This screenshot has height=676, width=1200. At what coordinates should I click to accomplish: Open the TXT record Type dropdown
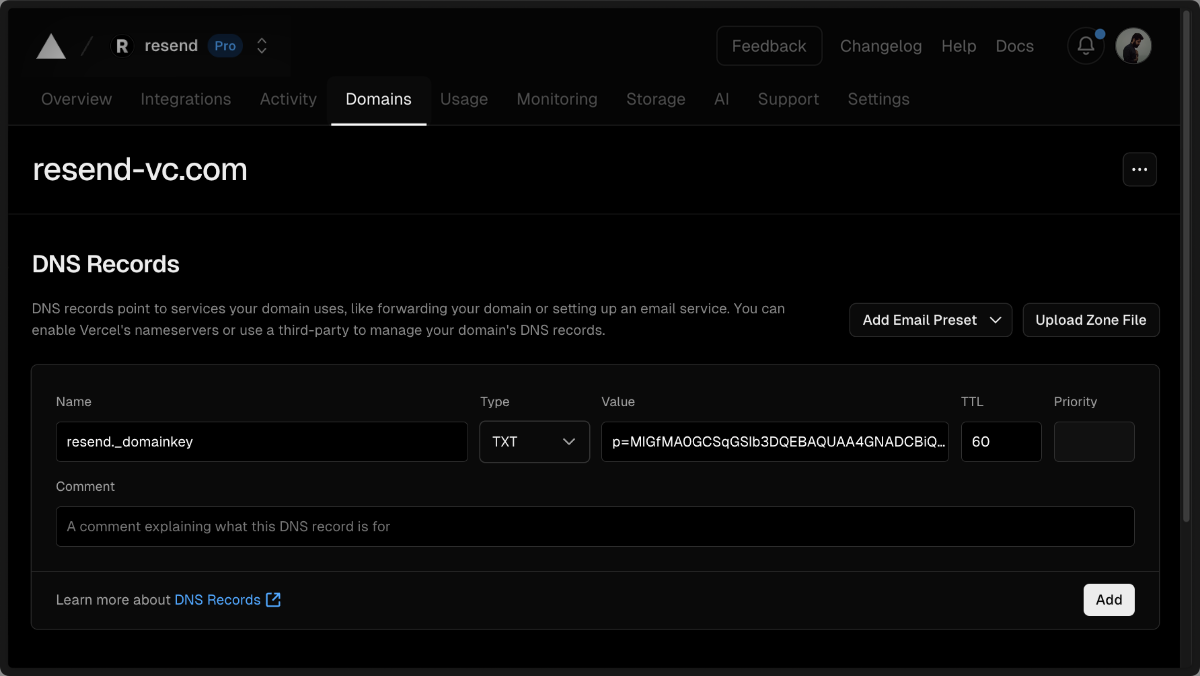534,441
